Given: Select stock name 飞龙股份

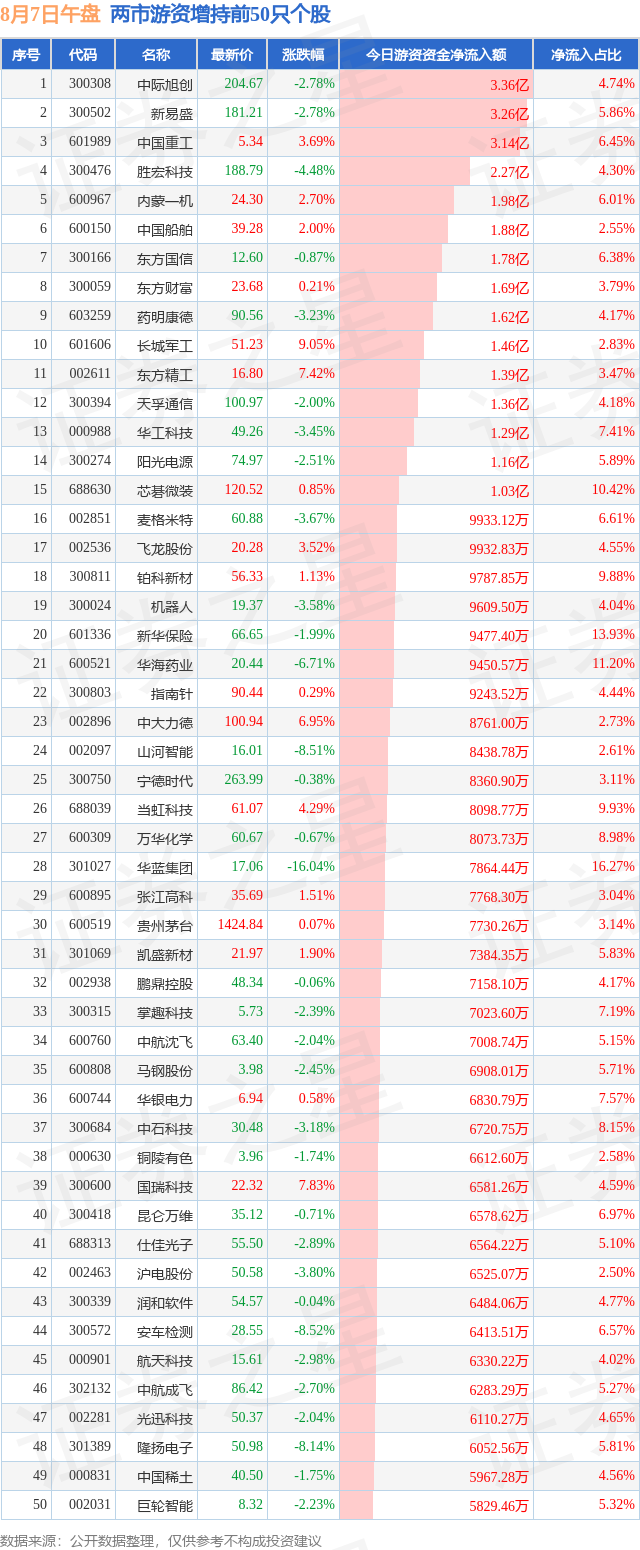Looking at the screenshot, I should pyautogui.click(x=165, y=549).
